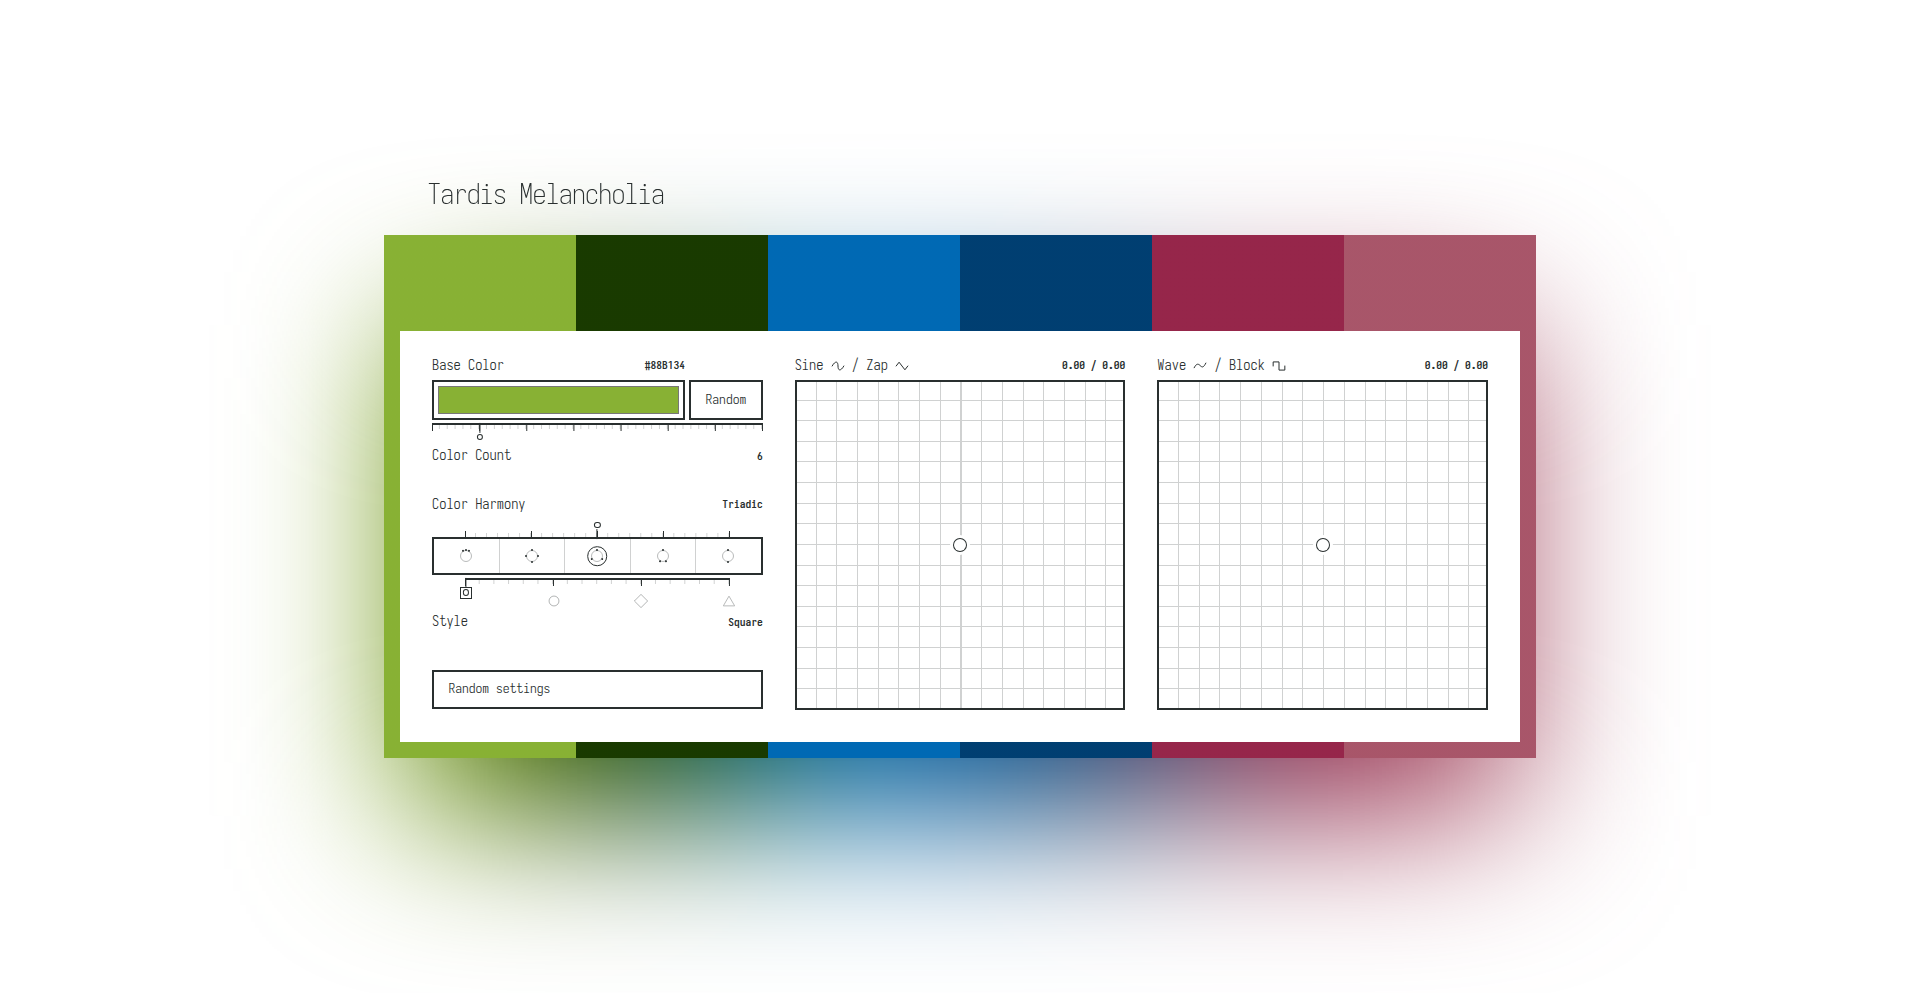Select the circled triadic harmony icon

click(597, 556)
